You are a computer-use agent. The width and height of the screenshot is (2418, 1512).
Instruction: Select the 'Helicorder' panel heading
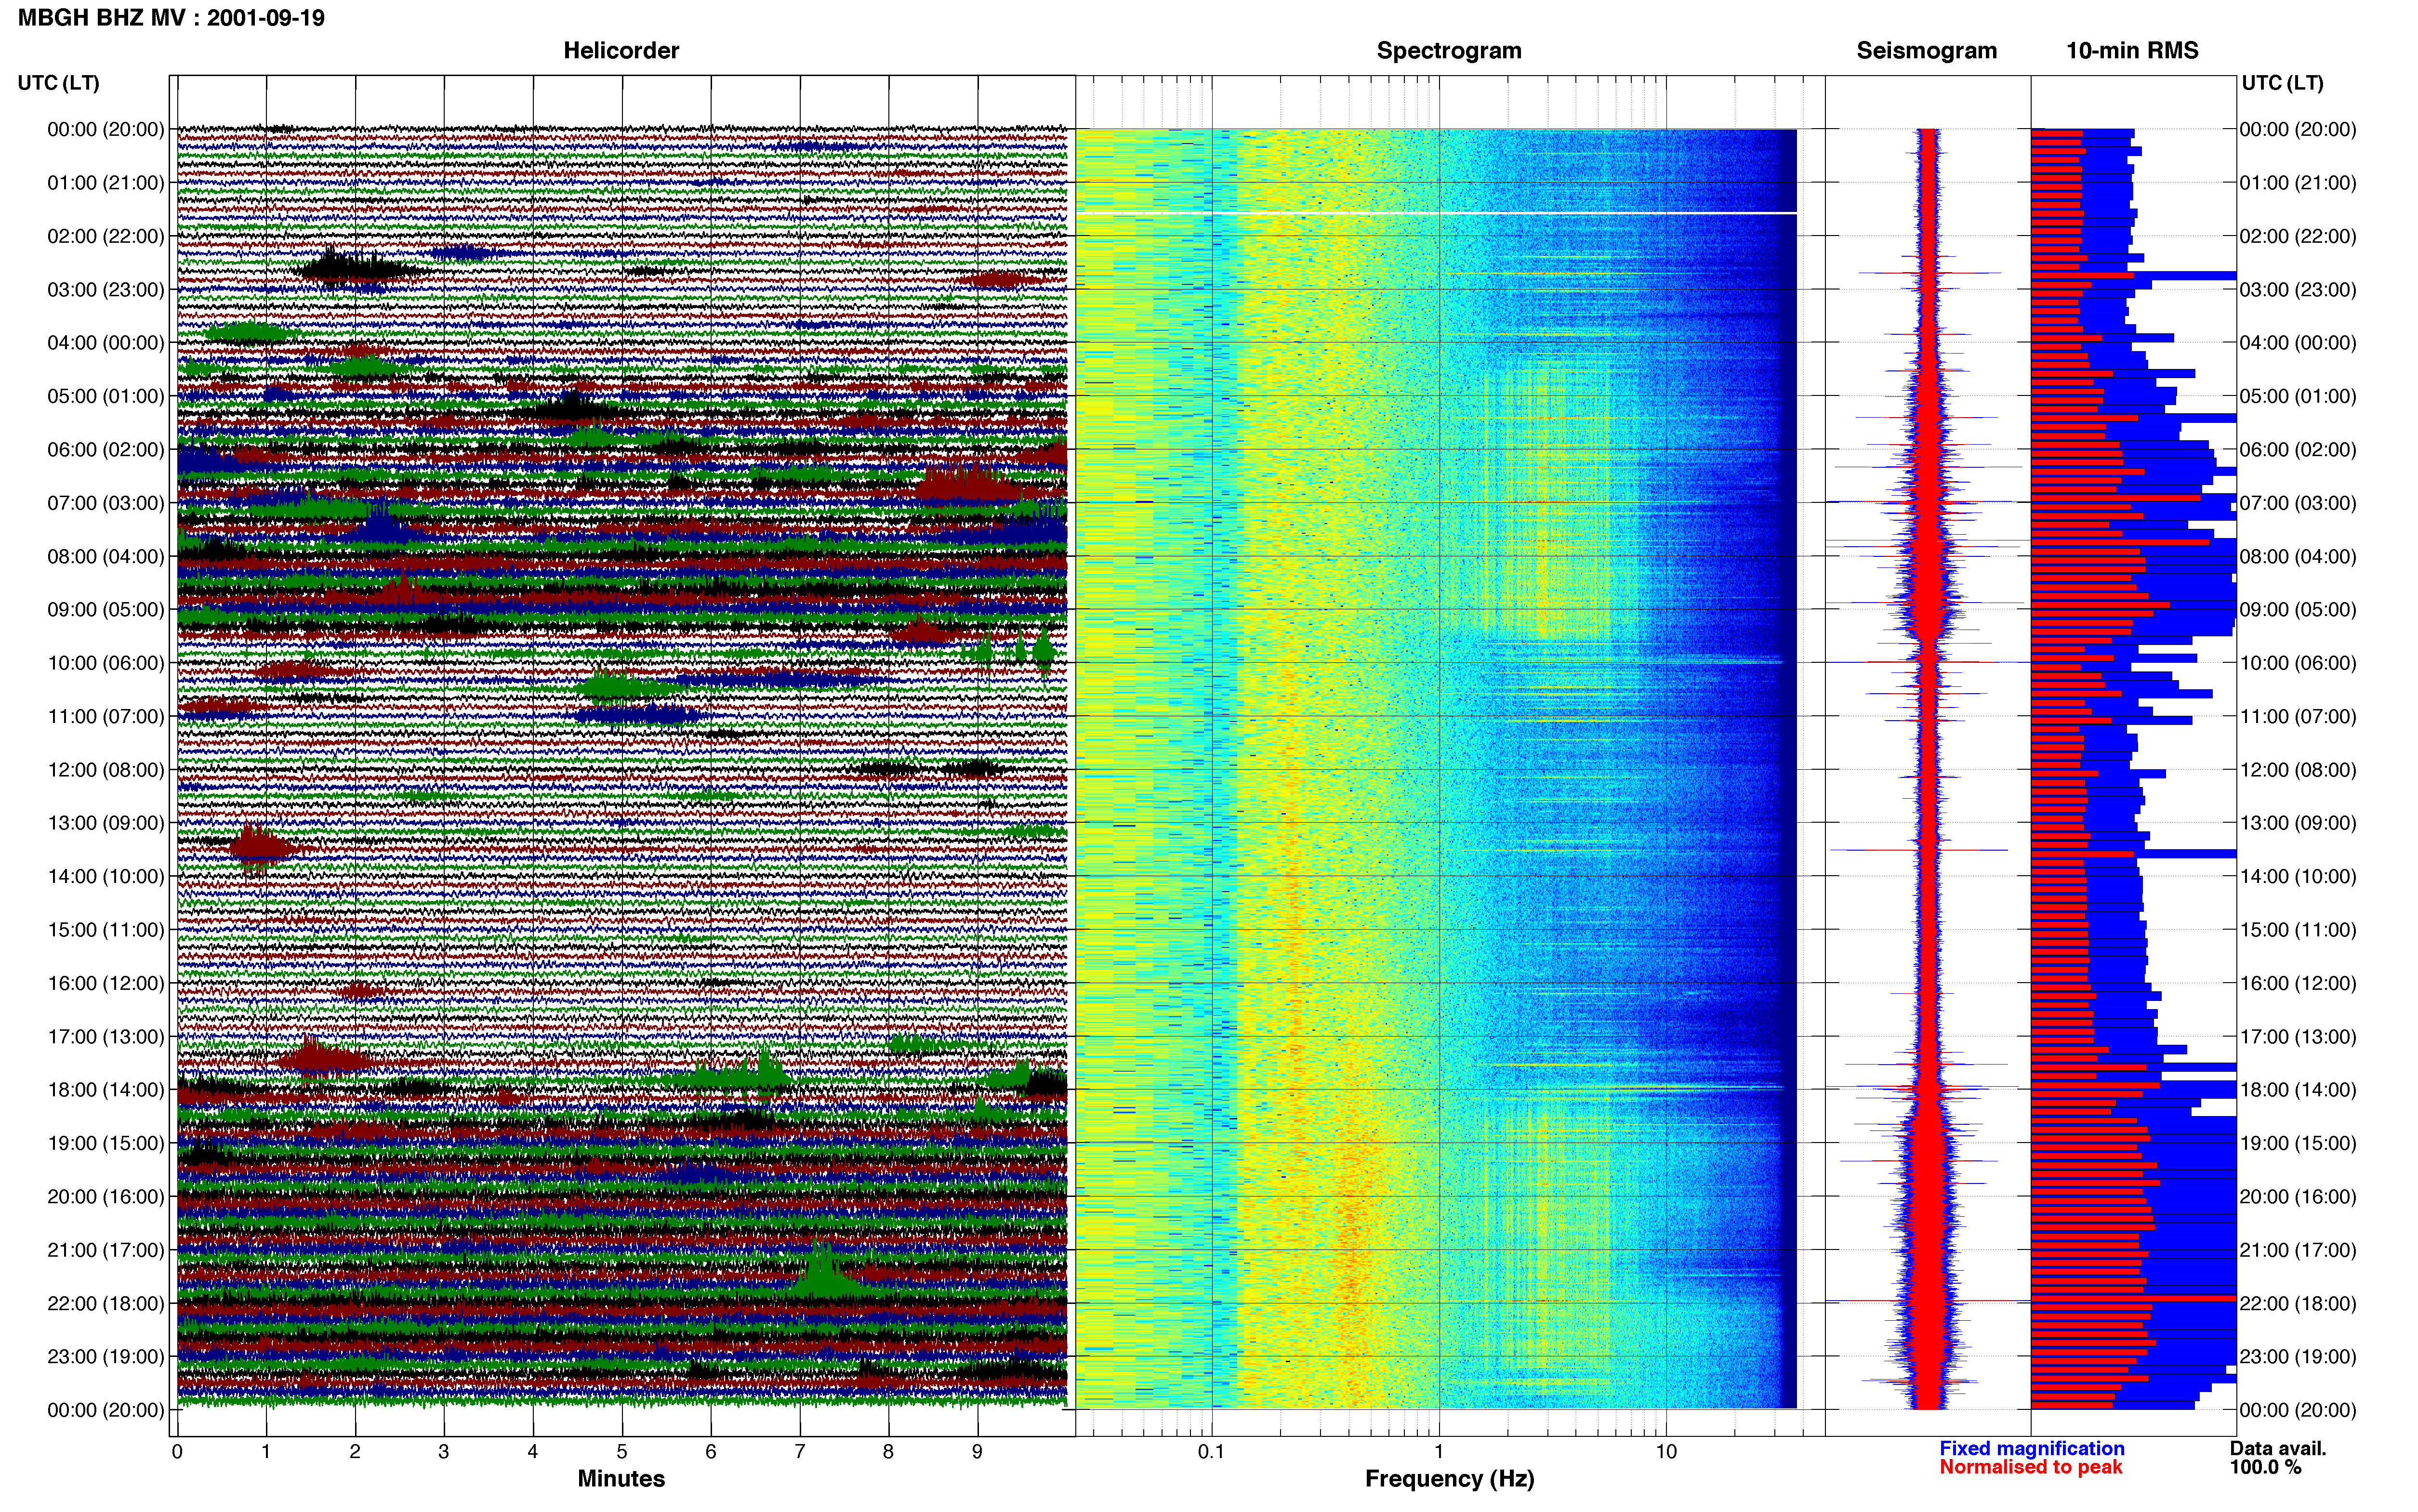(x=621, y=51)
